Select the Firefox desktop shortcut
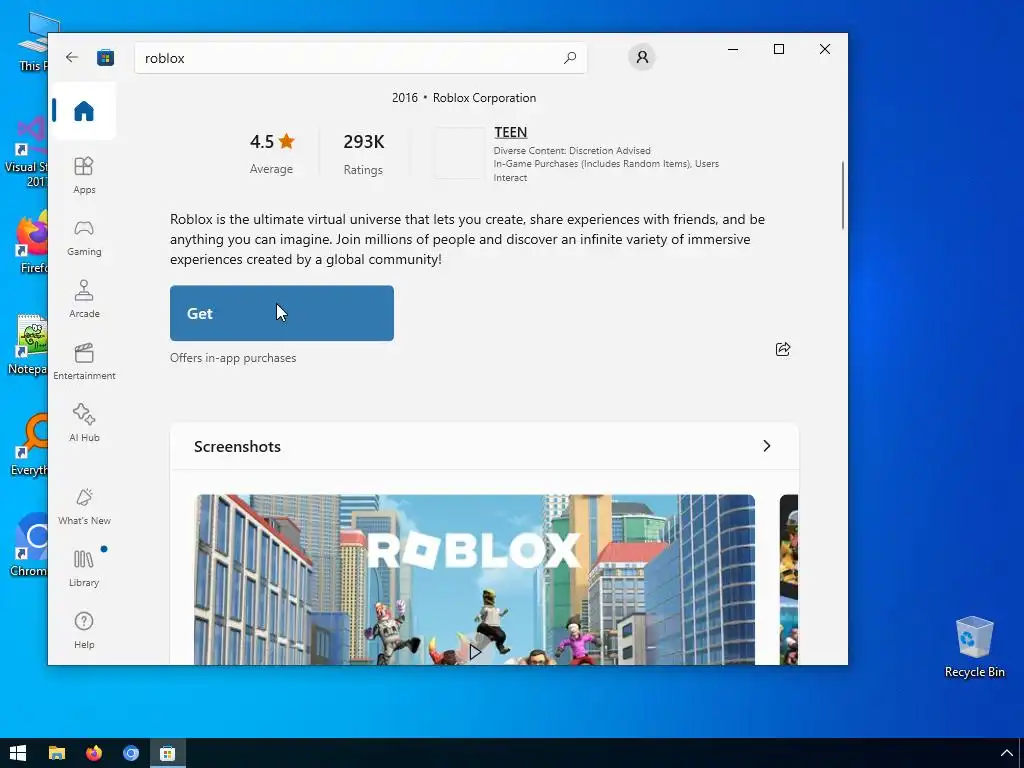This screenshot has height=768, width=1024. click(32, 242)
